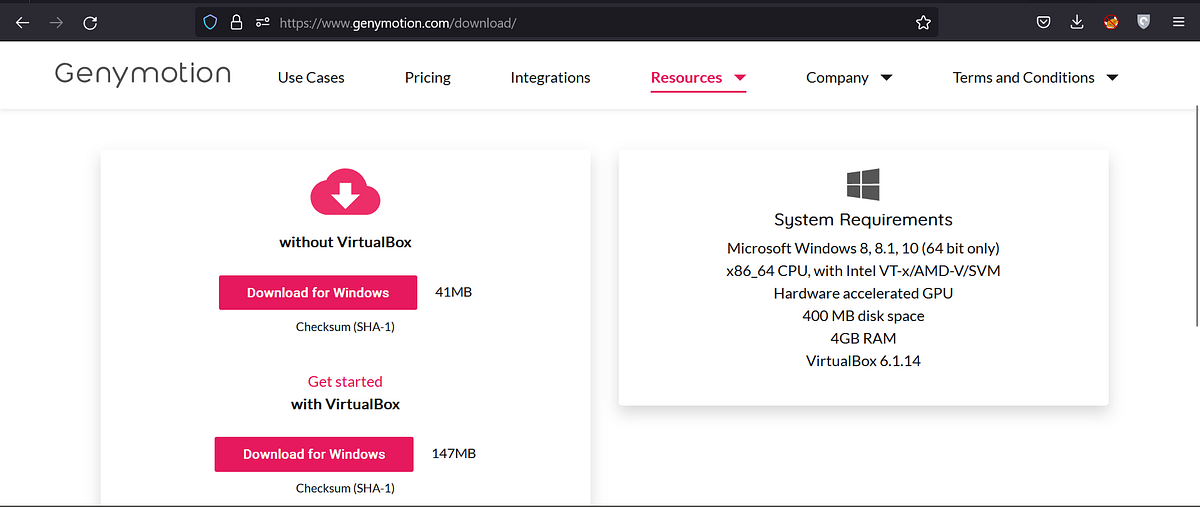Click the 41MB file size text

[x=453, y=293]
